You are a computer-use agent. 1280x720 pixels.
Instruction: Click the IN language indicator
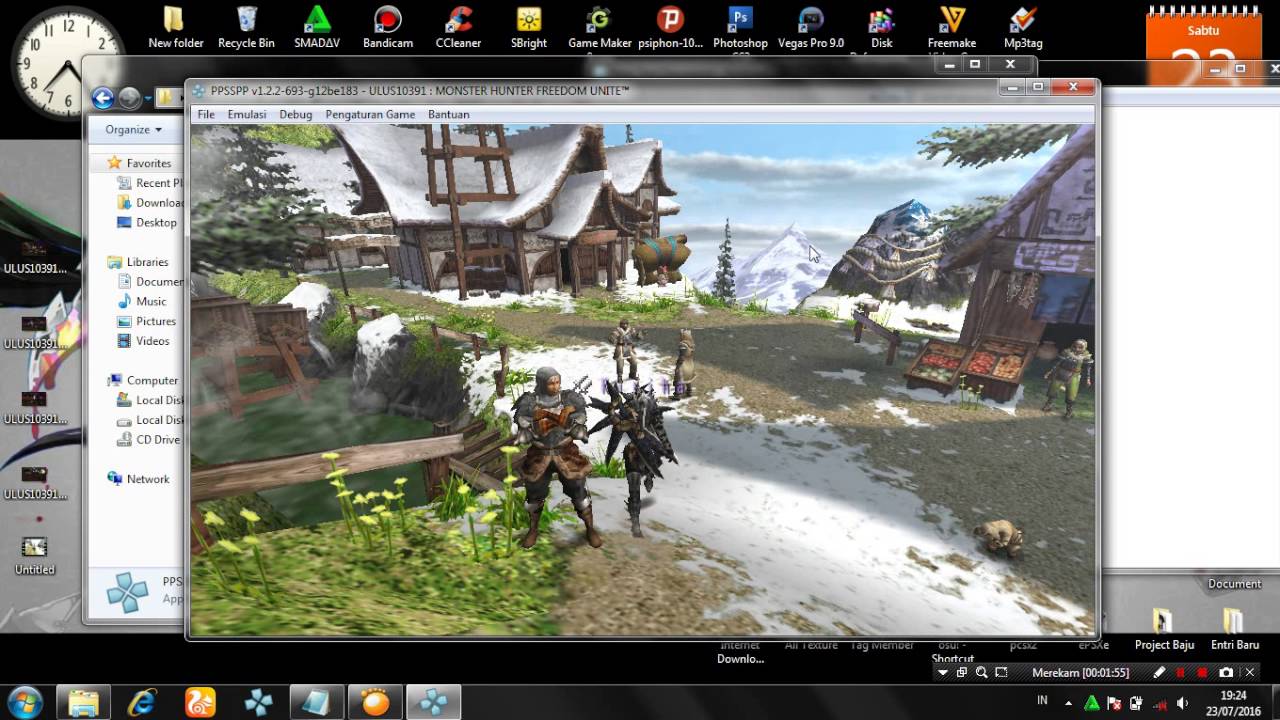point(1043,701)
